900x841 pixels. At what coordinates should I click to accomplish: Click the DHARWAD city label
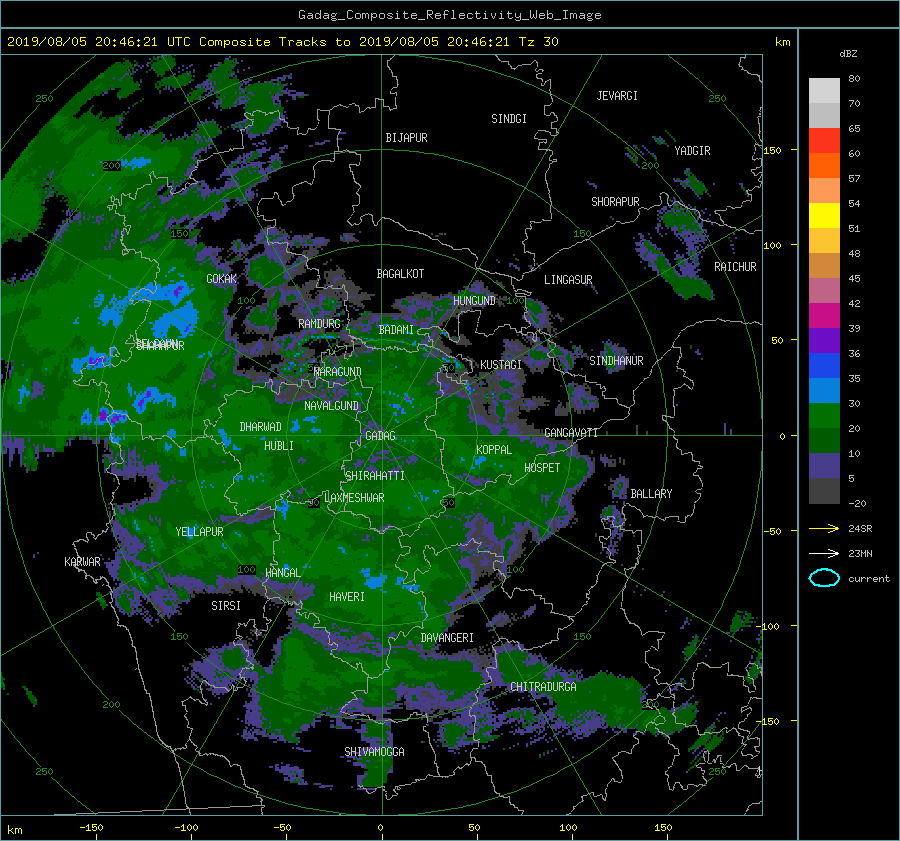[261, 427]
